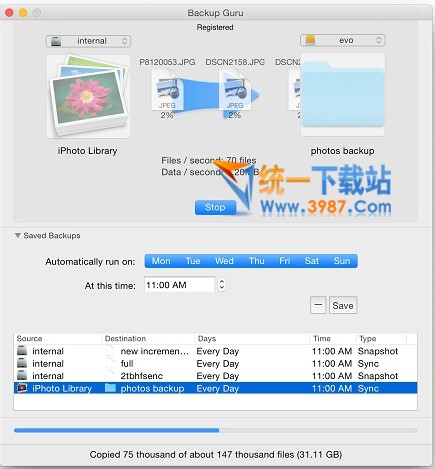This screenshot has width=435, height=469.
Task: Open the evo destination drive dropdown
Action: (343, 40)
